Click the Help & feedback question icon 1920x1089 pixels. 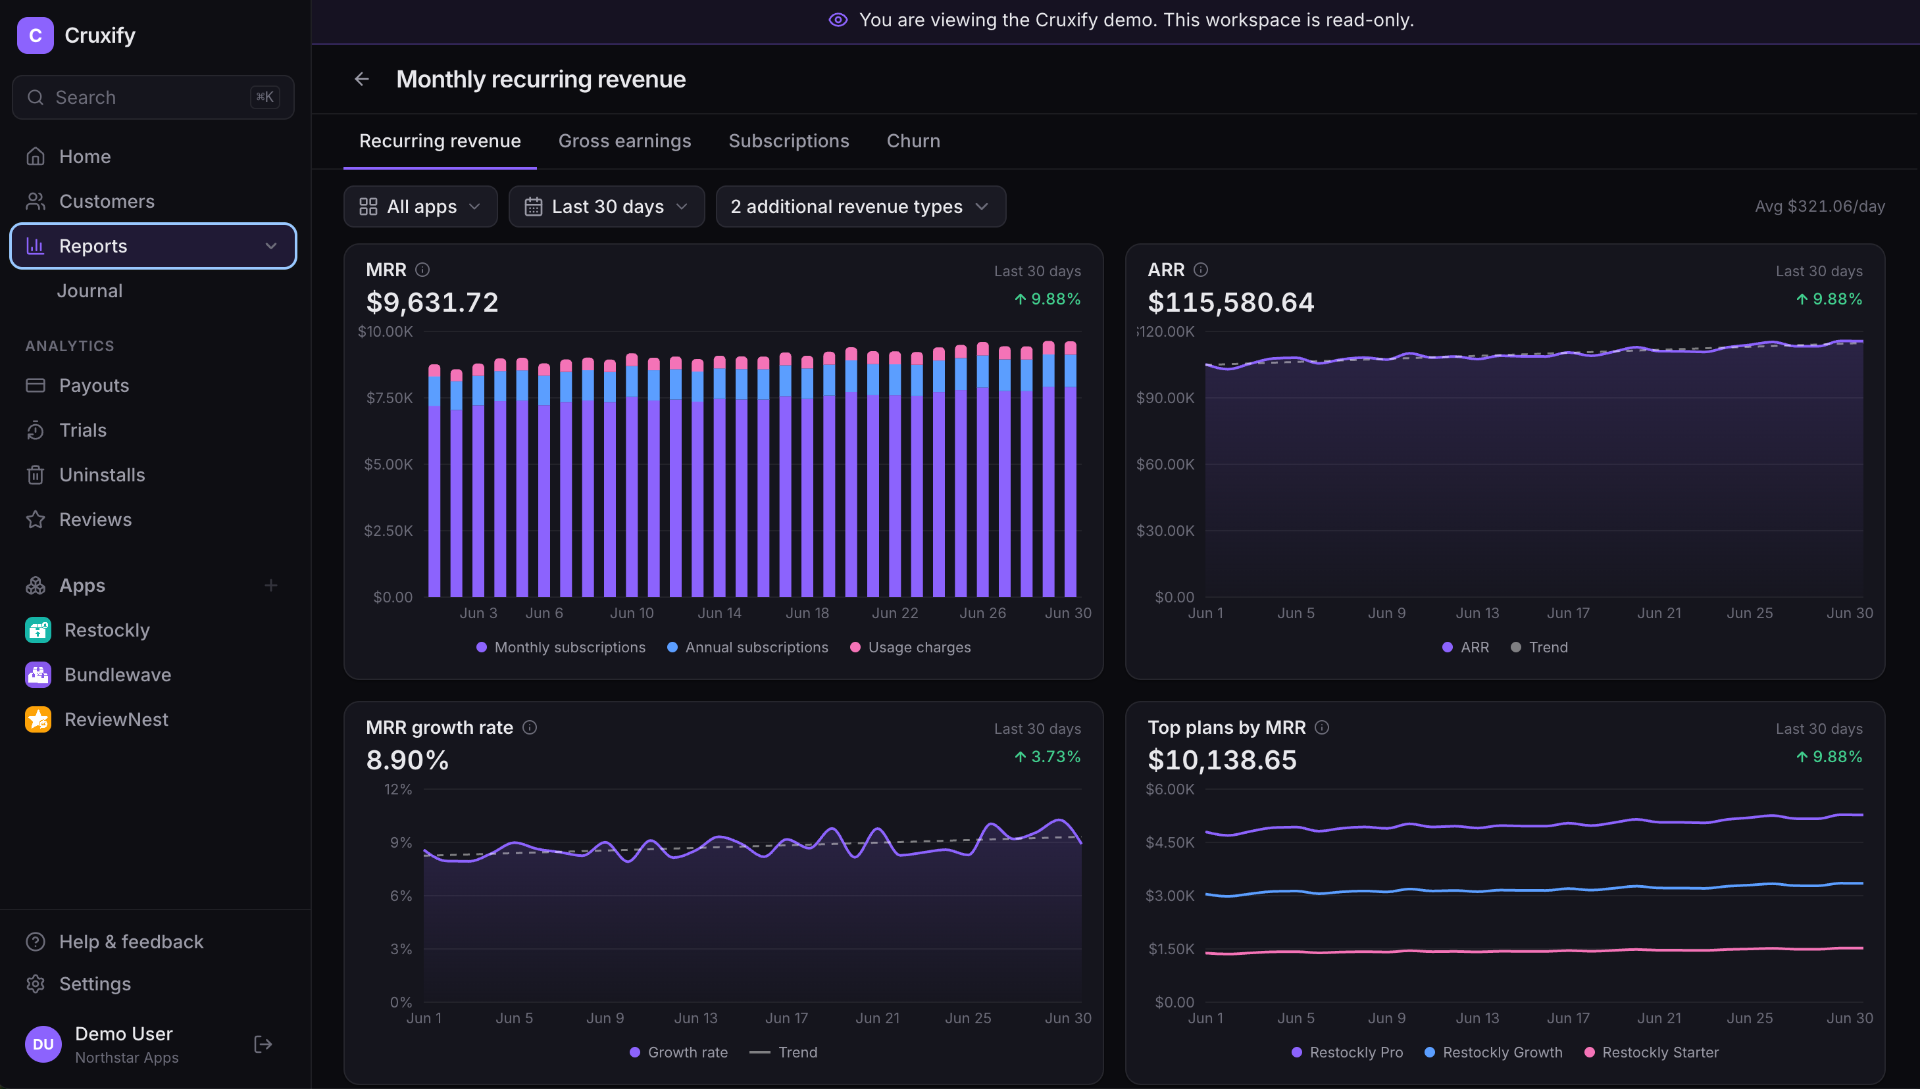click(36, 942)
